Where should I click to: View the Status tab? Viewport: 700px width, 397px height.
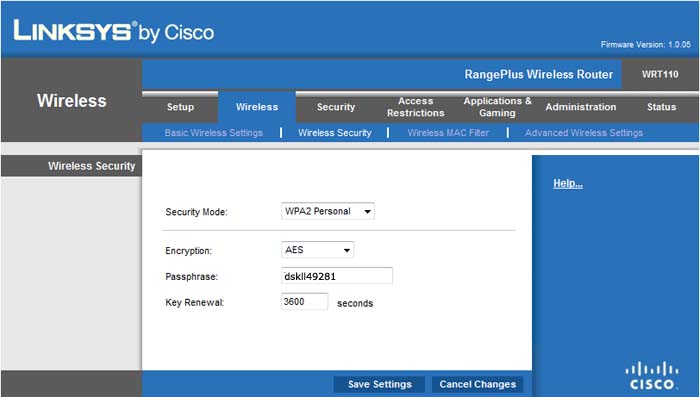click(662, 107)
